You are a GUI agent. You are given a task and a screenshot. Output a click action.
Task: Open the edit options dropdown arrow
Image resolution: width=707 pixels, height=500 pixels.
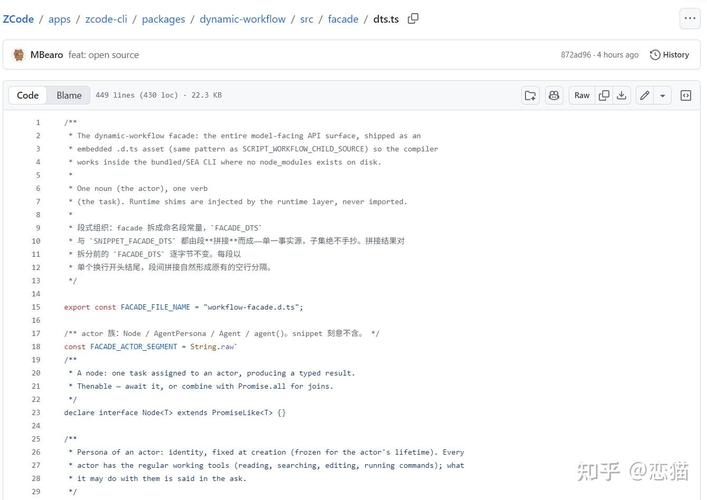point(662,95)
